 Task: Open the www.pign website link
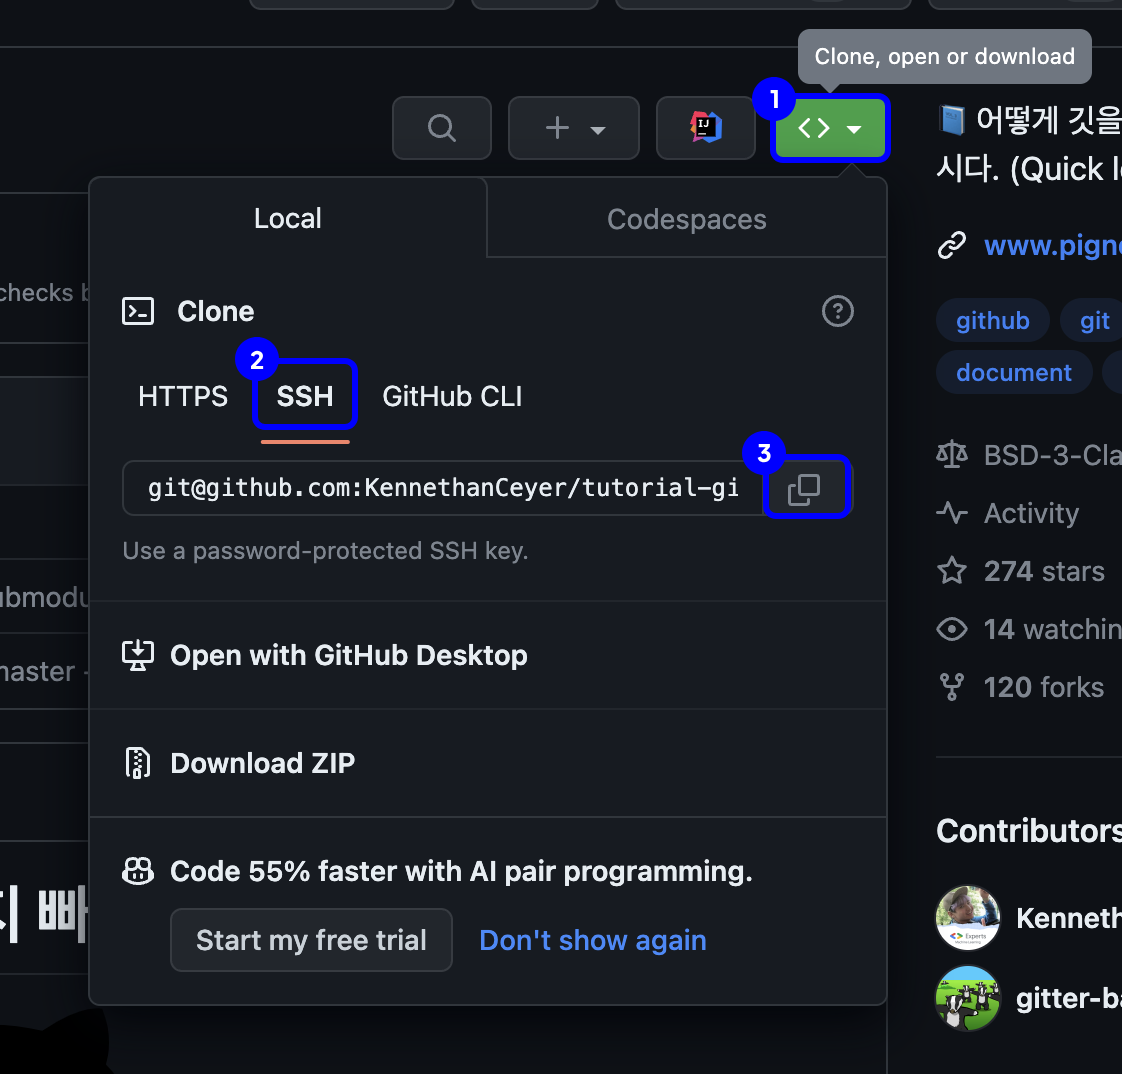click(1053, 245)
